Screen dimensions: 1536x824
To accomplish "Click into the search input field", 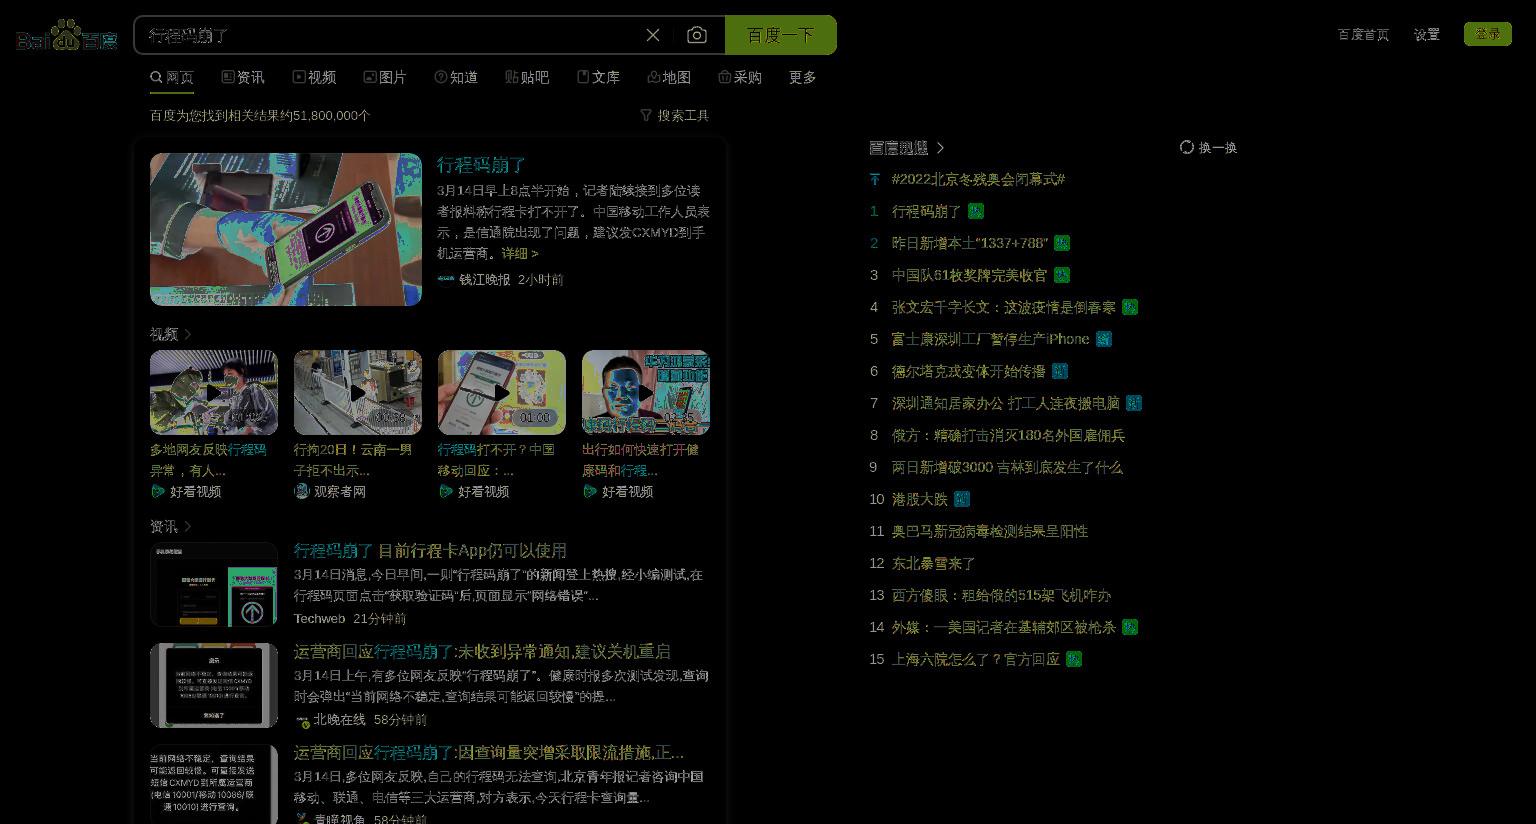I will point(390,35).
